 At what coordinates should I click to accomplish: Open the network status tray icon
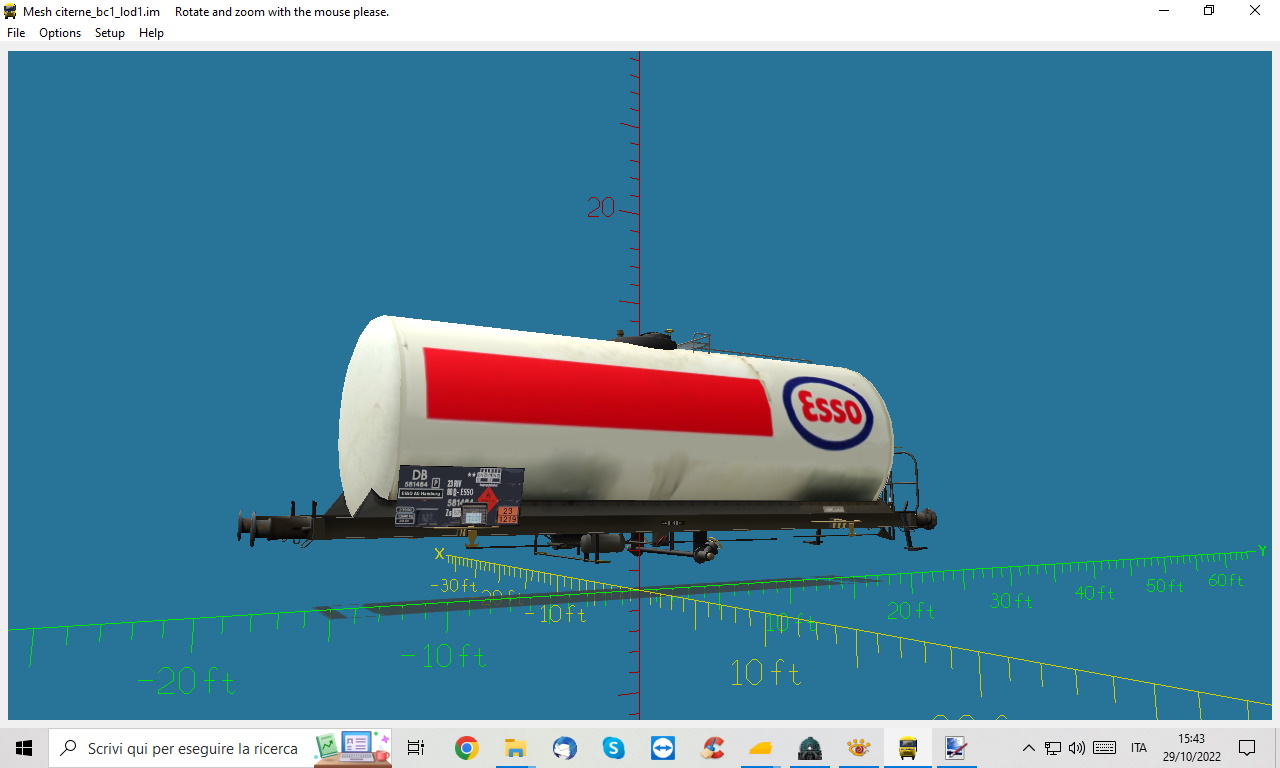(x=1053, y=748)
